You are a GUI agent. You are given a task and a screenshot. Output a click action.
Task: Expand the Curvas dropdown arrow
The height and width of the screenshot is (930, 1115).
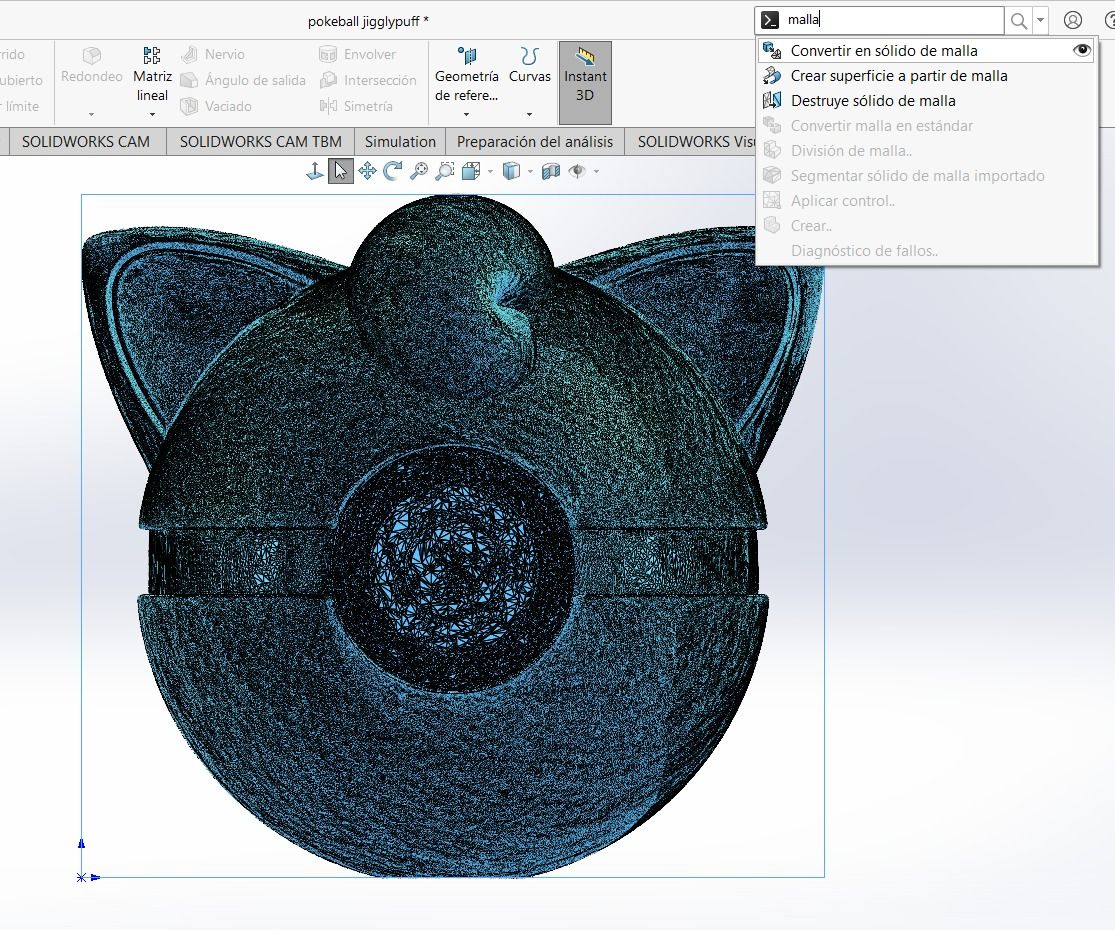(x=530, y=114)
